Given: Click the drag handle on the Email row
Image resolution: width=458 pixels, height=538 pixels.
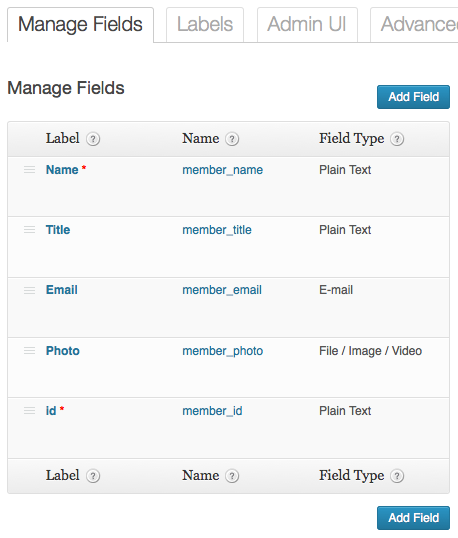Looking at the screenshot, I should [30, 290].
